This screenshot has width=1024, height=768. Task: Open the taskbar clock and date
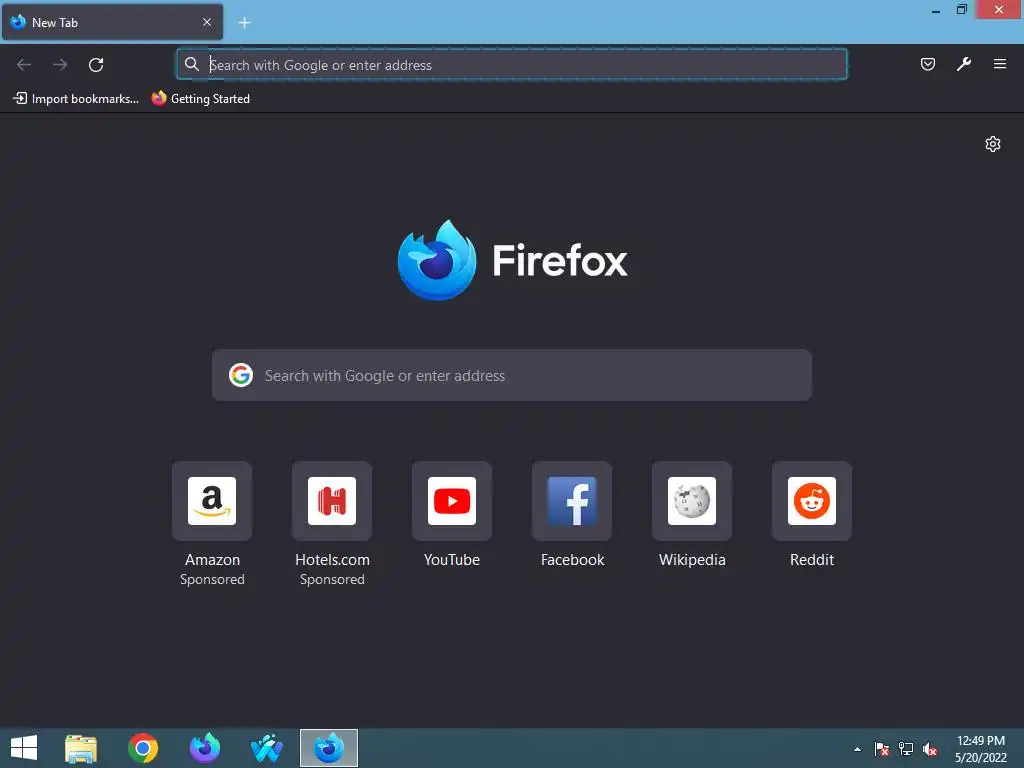[981, 749]
